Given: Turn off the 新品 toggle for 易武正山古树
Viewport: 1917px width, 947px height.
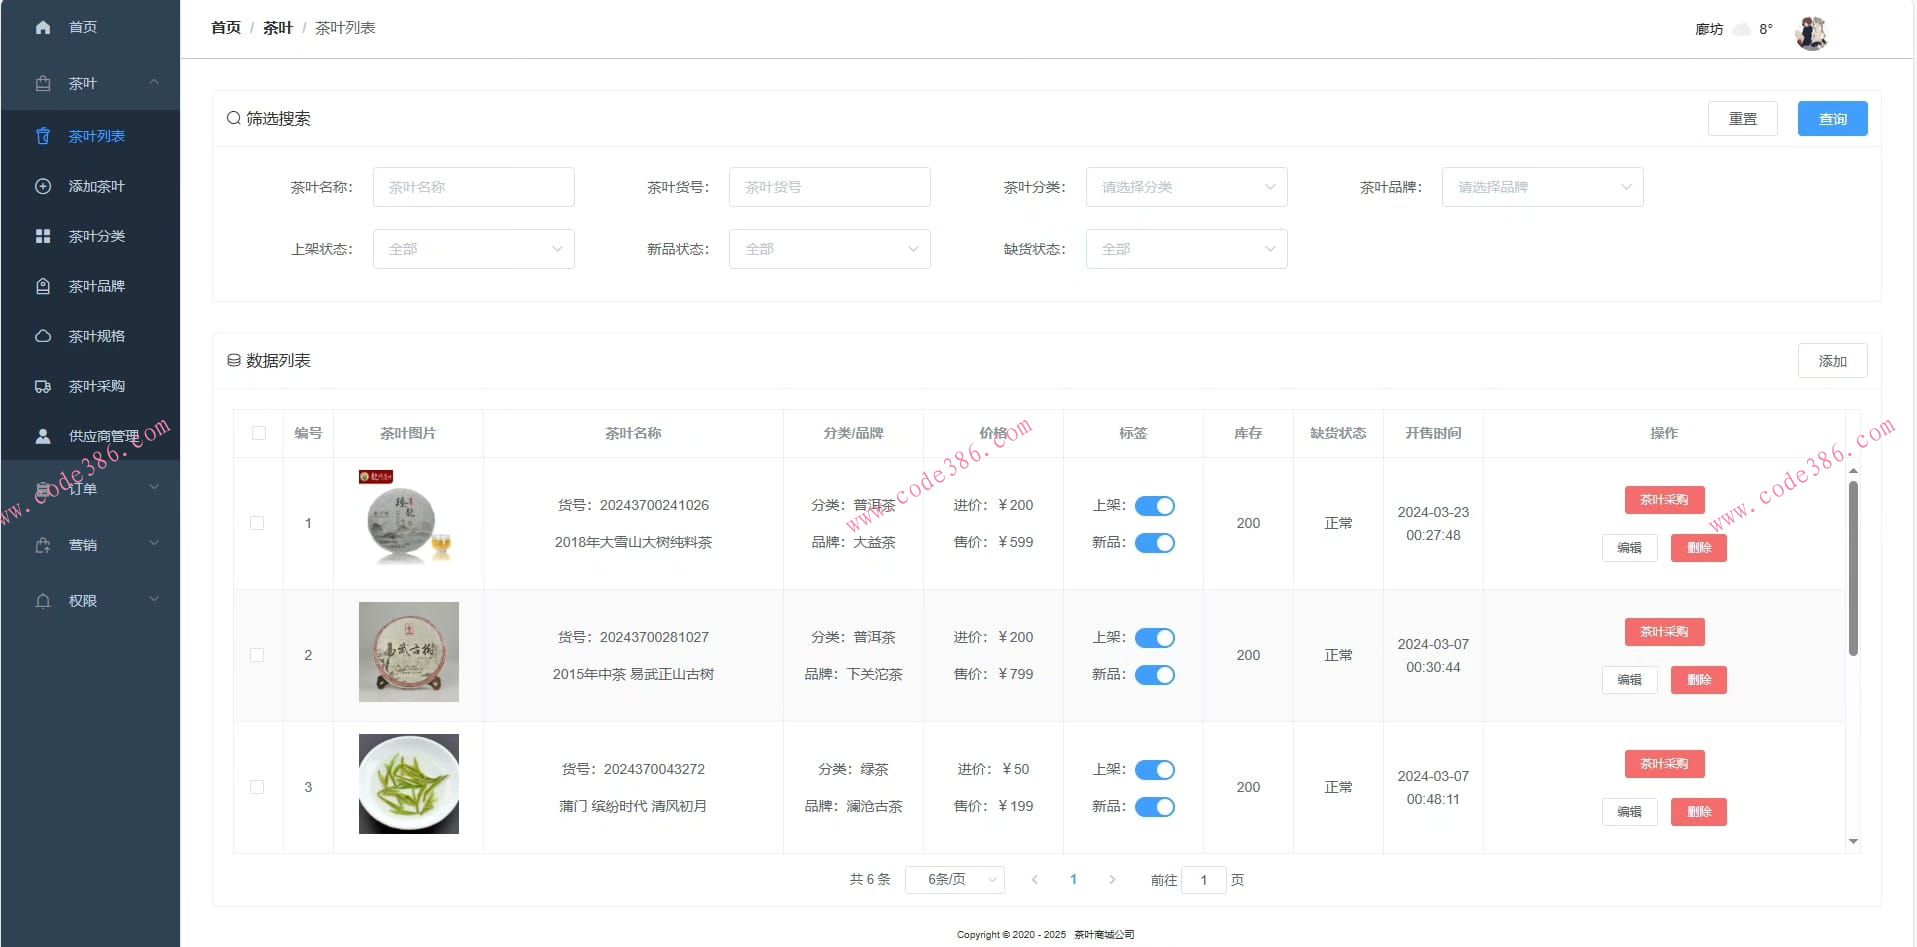Looking at the screenshot, I should pyautogui.click(x=1155, y=675).
